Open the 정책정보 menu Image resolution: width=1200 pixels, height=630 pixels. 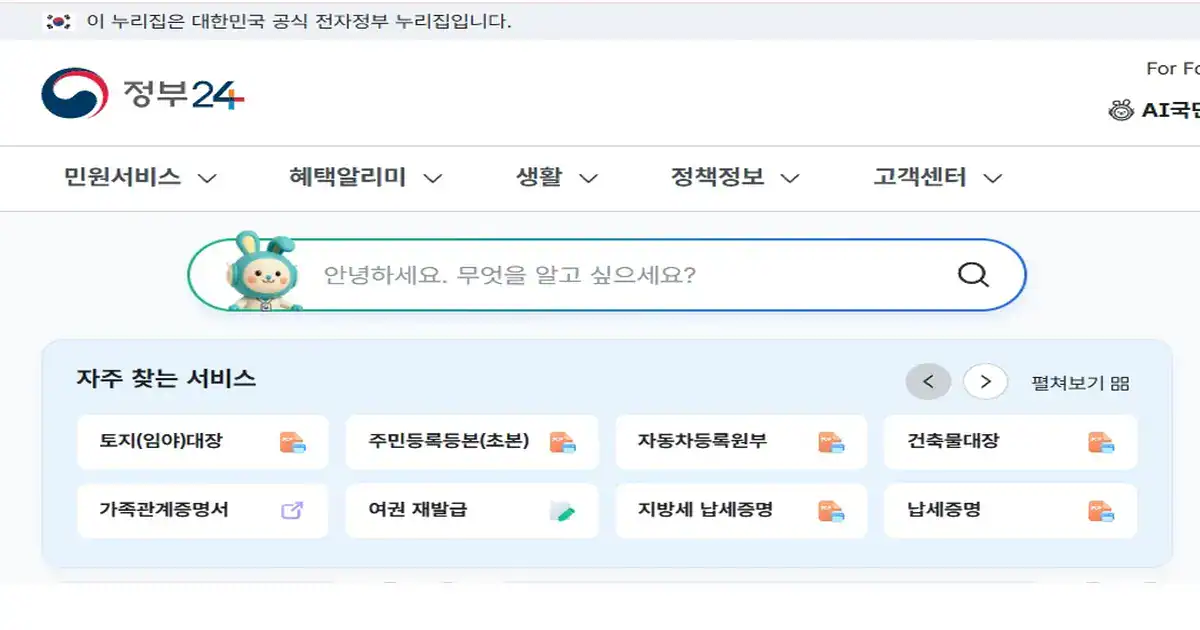735,178
